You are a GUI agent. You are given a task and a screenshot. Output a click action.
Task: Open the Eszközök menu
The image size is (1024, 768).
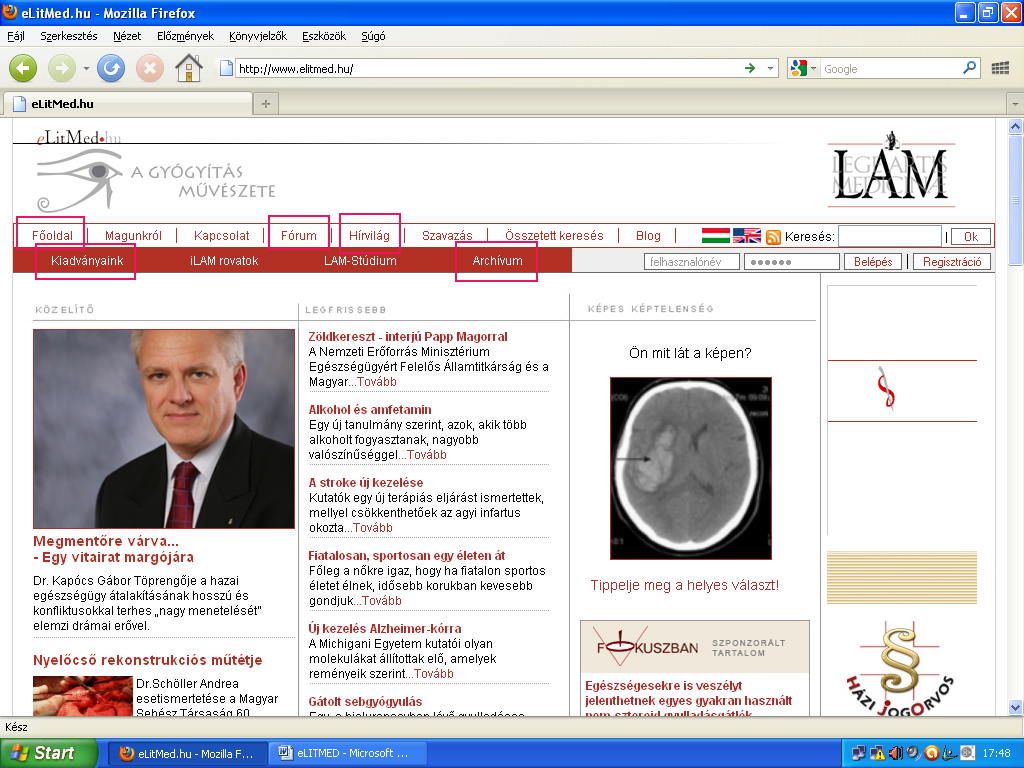coord(324,36)
